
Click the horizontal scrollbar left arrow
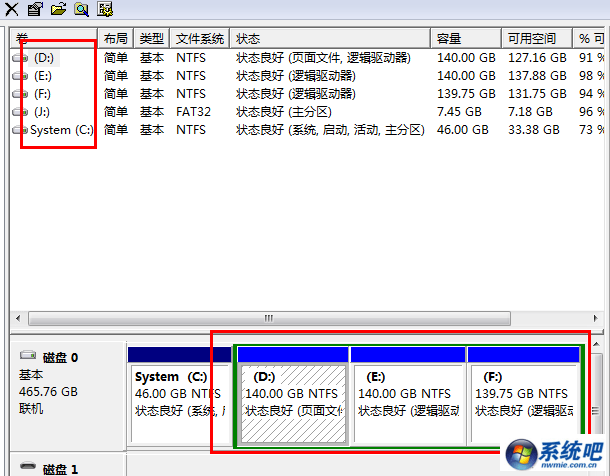(18, 318)
